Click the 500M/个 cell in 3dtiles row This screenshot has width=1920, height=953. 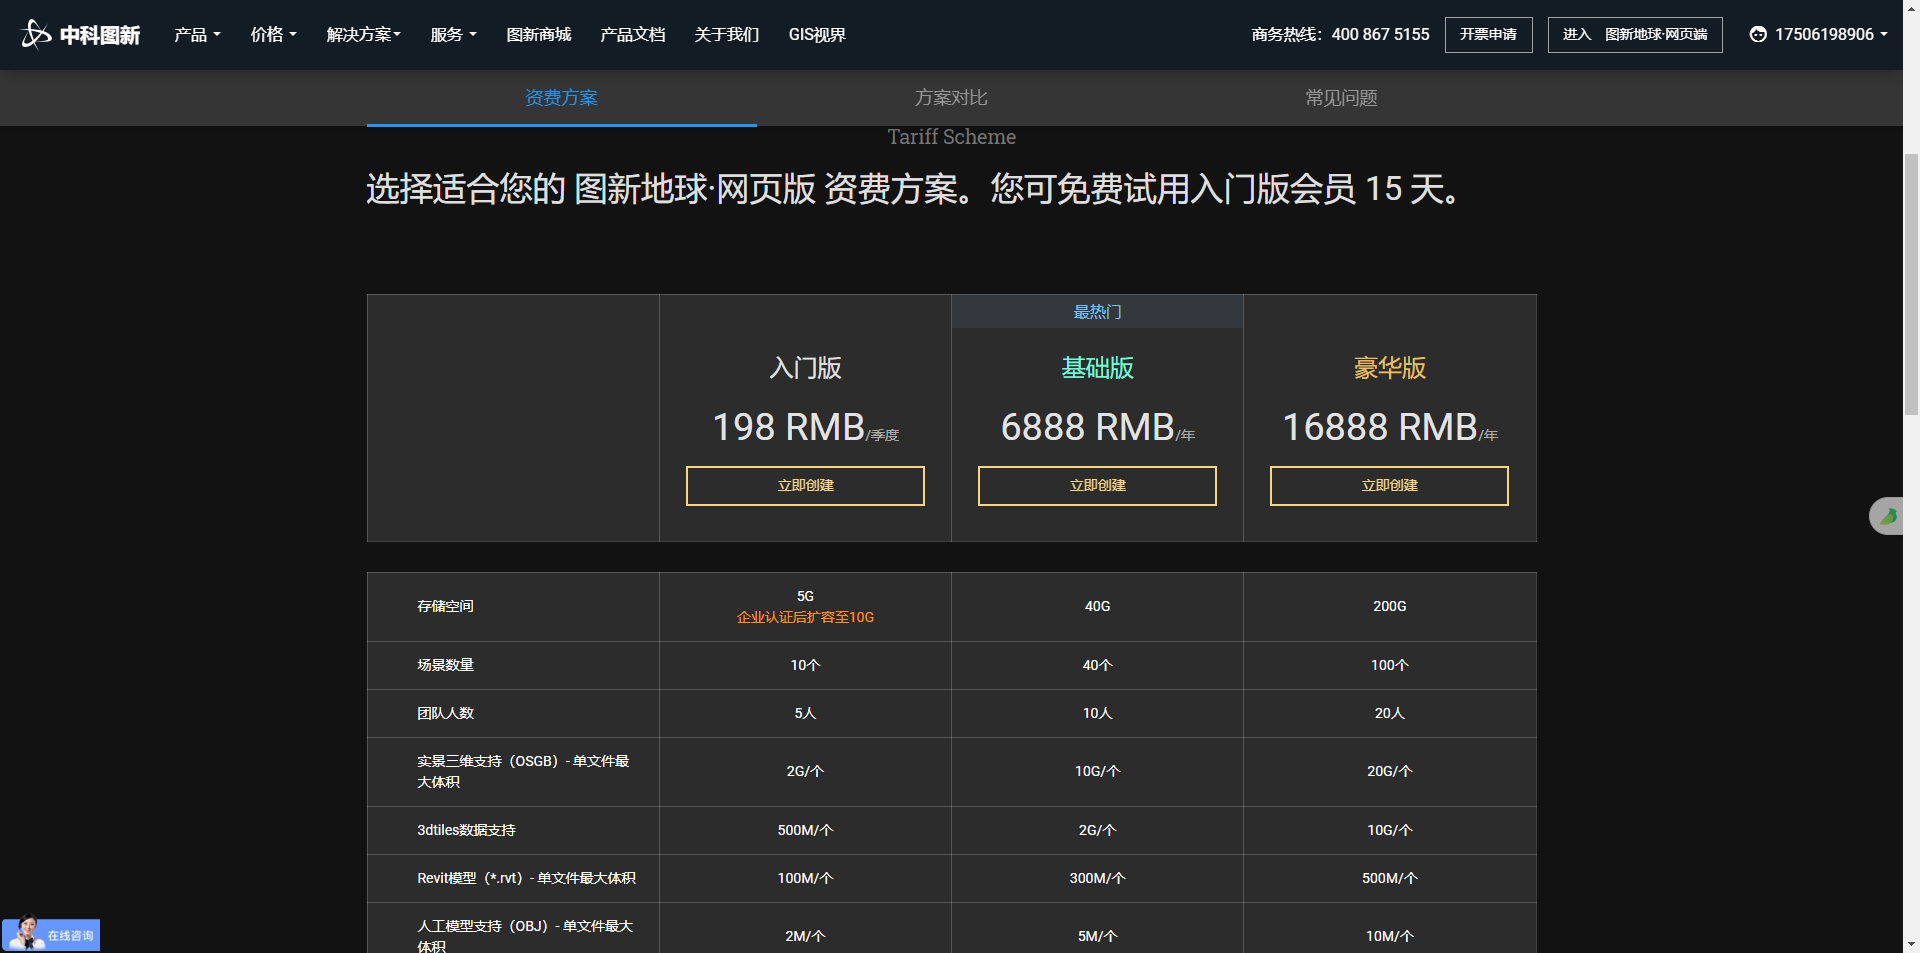805,830
